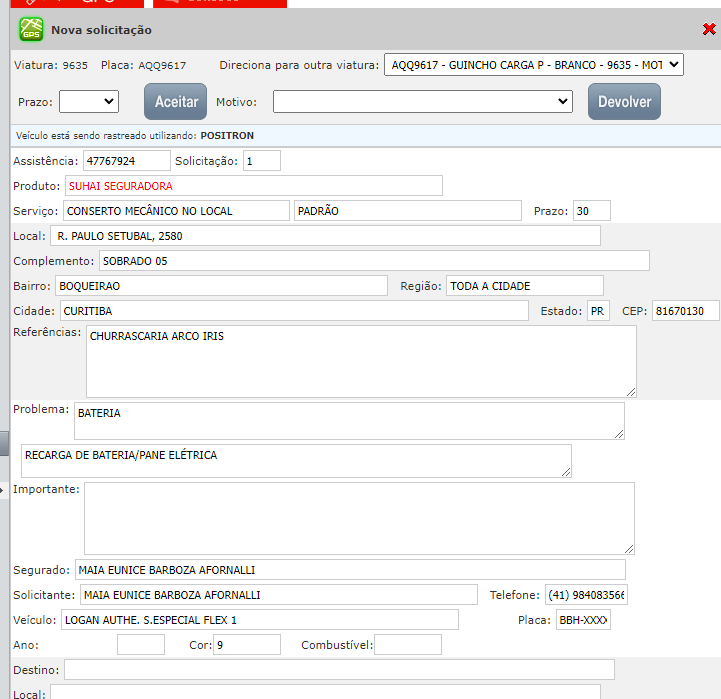This screenshot has height=699, width=721.
Task: Expand Direciona para outra viatura list
Action: pos(533,65)
